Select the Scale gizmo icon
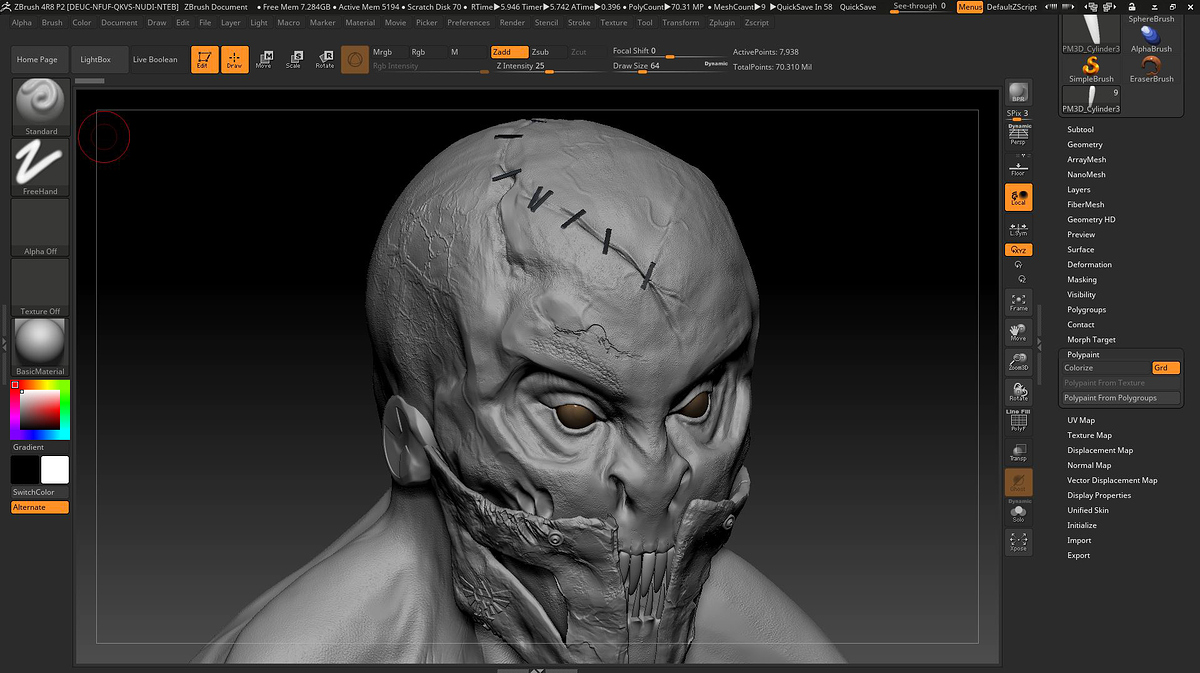 click(293, 59)
